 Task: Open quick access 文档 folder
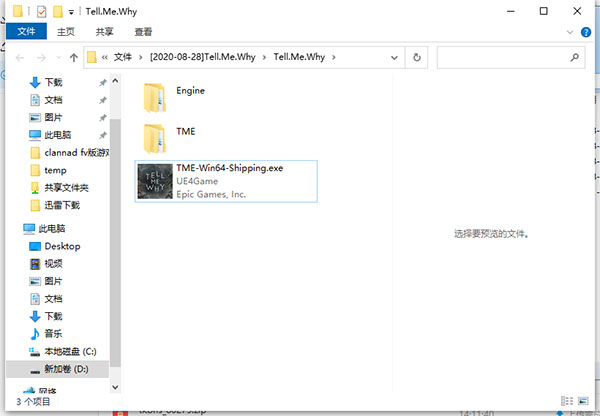click(54, 100)
